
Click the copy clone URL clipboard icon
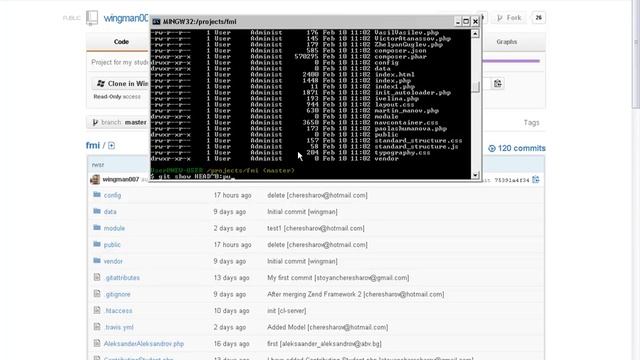tap(498, 84)
